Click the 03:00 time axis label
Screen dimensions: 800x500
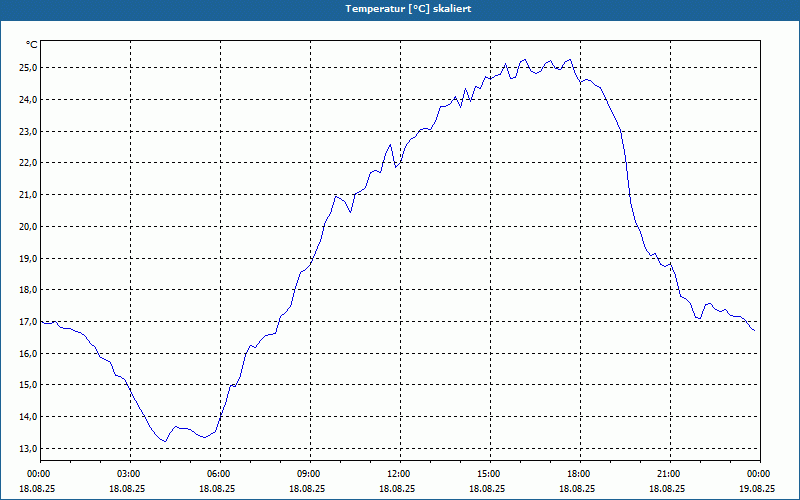pyautogui.click(x=131, y=474)
